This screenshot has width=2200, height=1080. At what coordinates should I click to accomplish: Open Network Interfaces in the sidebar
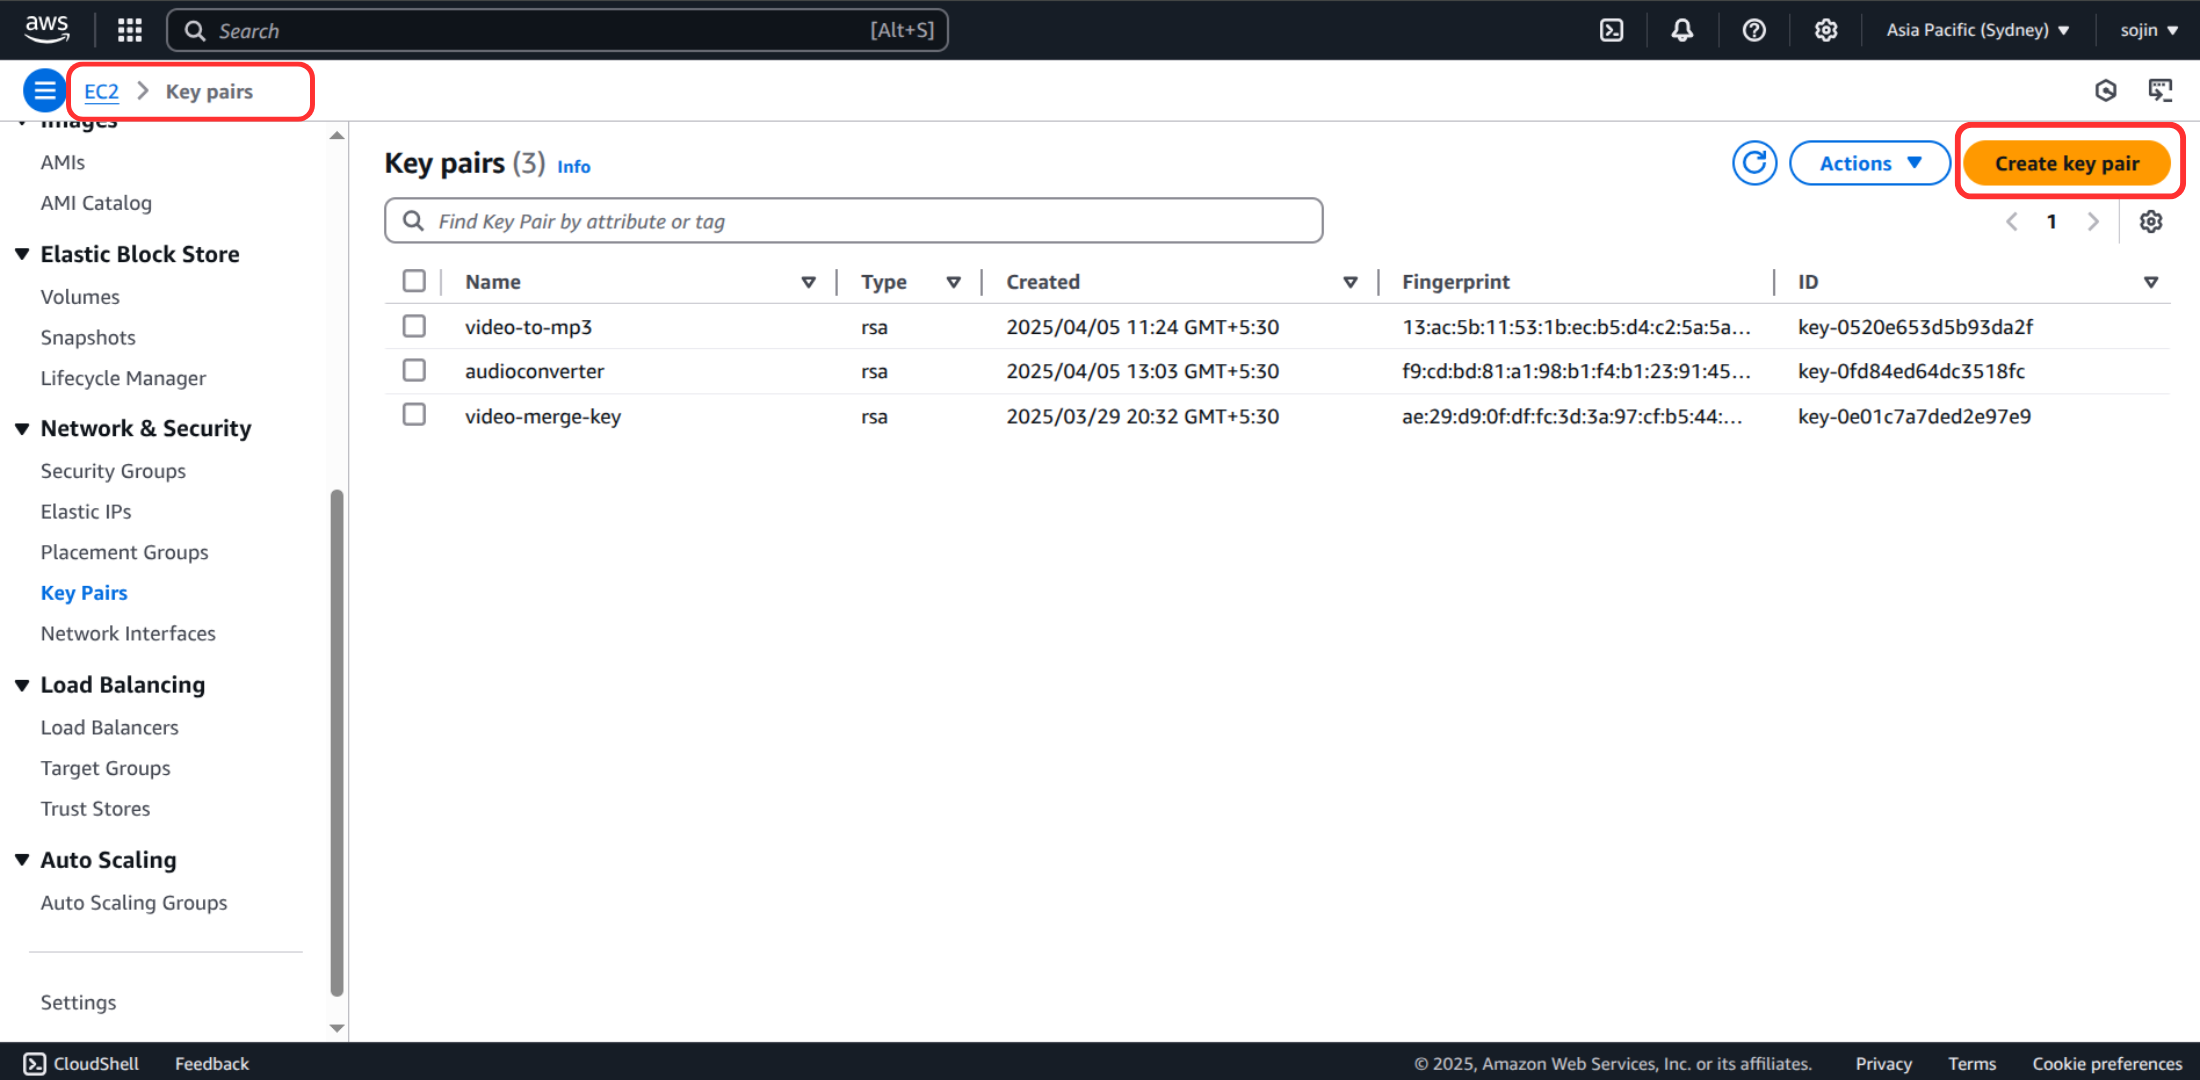128,634
